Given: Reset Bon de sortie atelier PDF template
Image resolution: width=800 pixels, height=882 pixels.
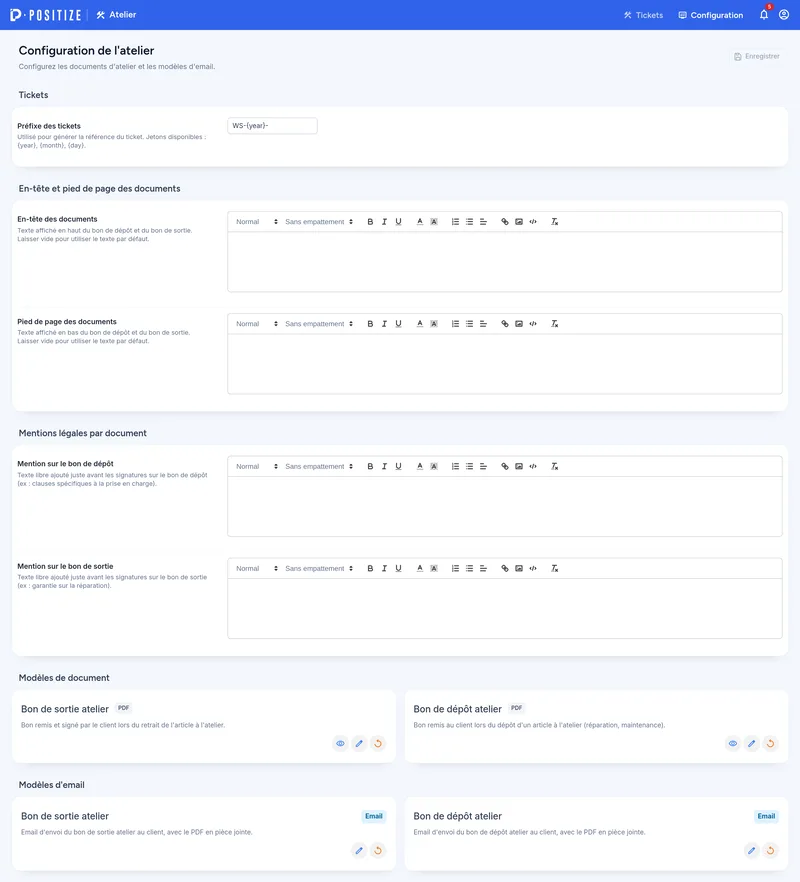Looking at the screenshot, I should coord(378,744).
